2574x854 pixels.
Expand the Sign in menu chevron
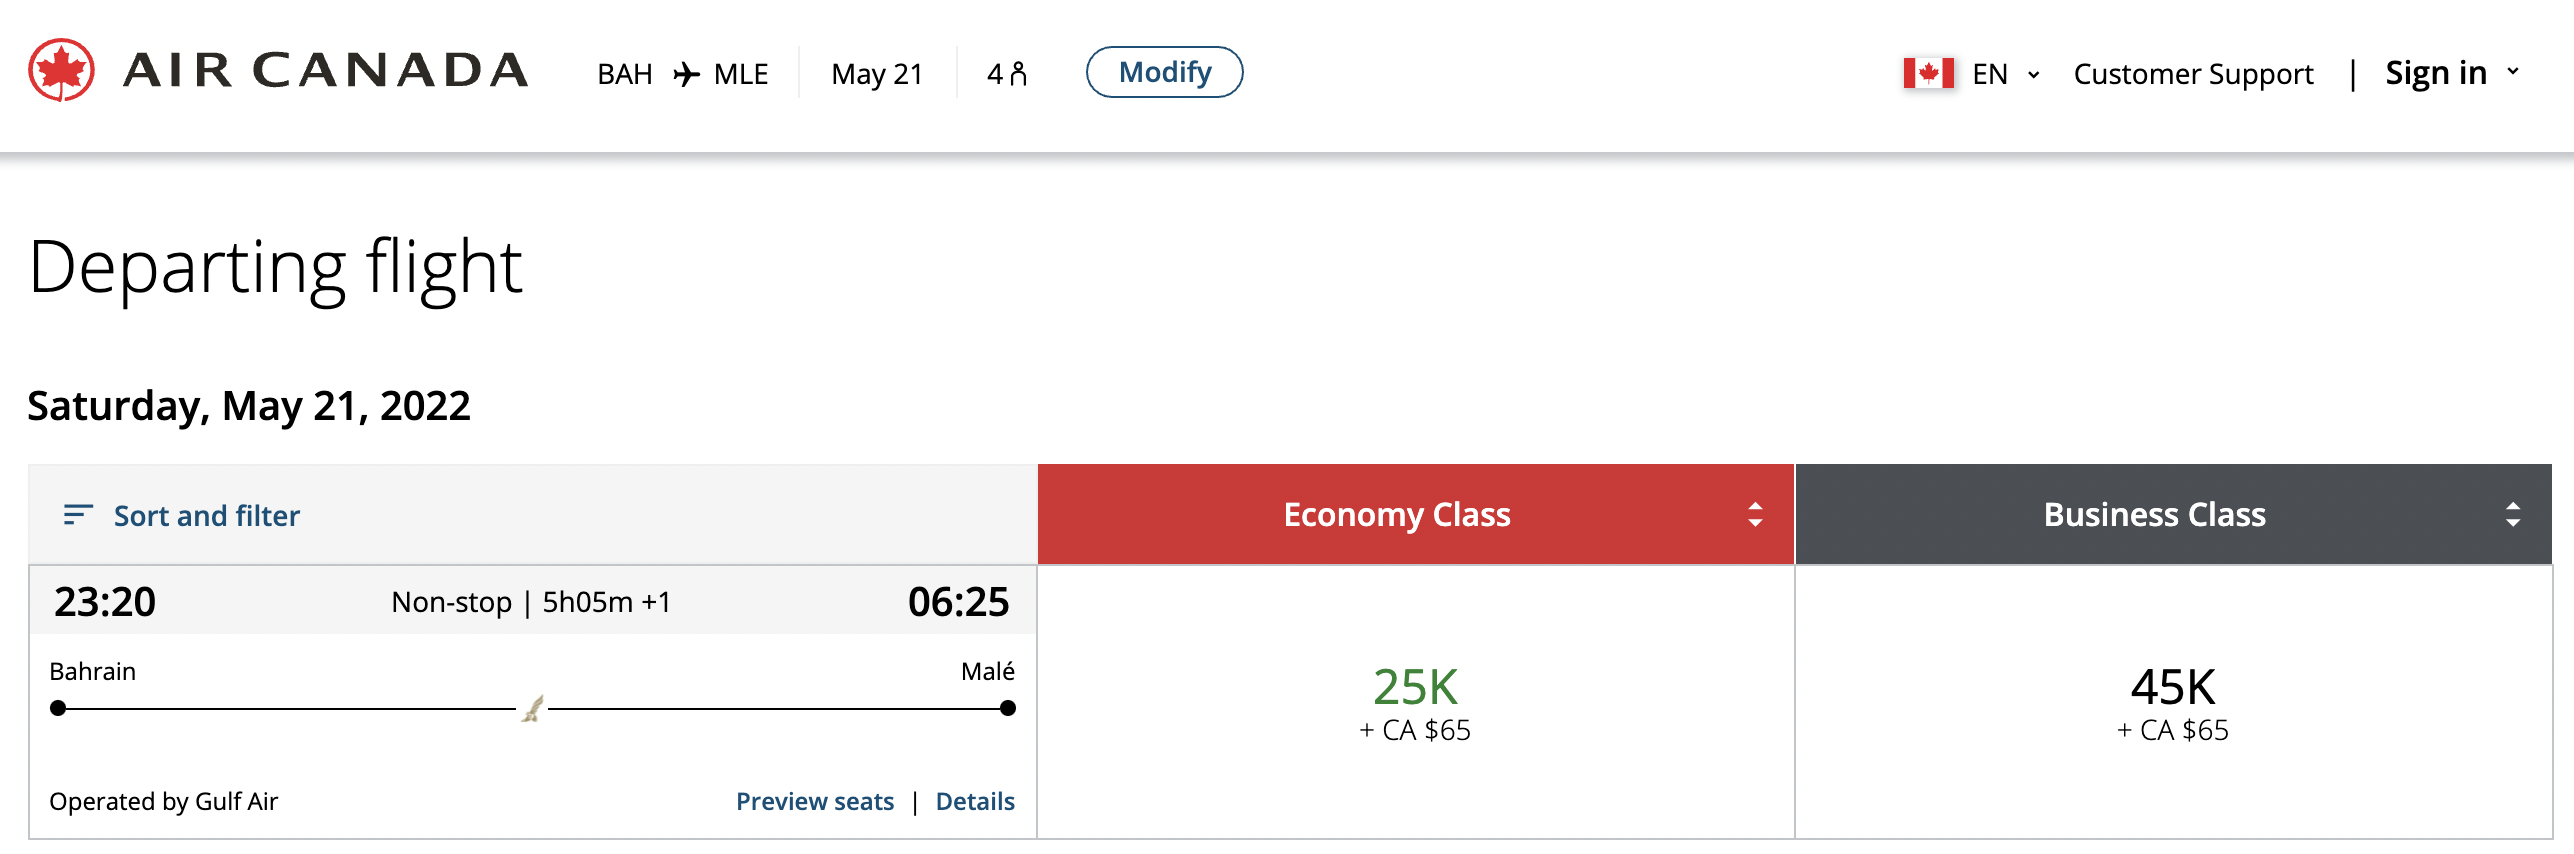click(x=2513, y=72)
